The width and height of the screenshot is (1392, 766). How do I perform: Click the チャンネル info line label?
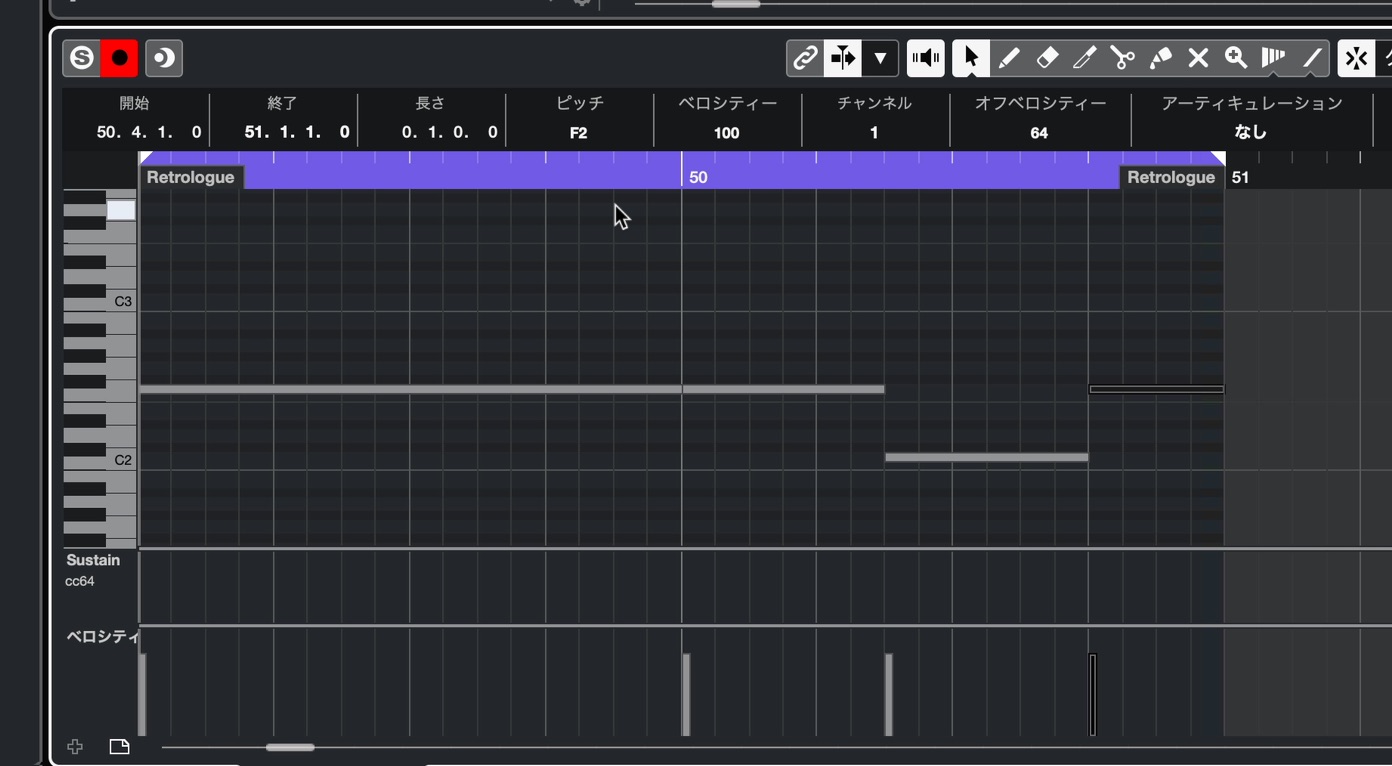pyautogui.click(x=874, y=103)
